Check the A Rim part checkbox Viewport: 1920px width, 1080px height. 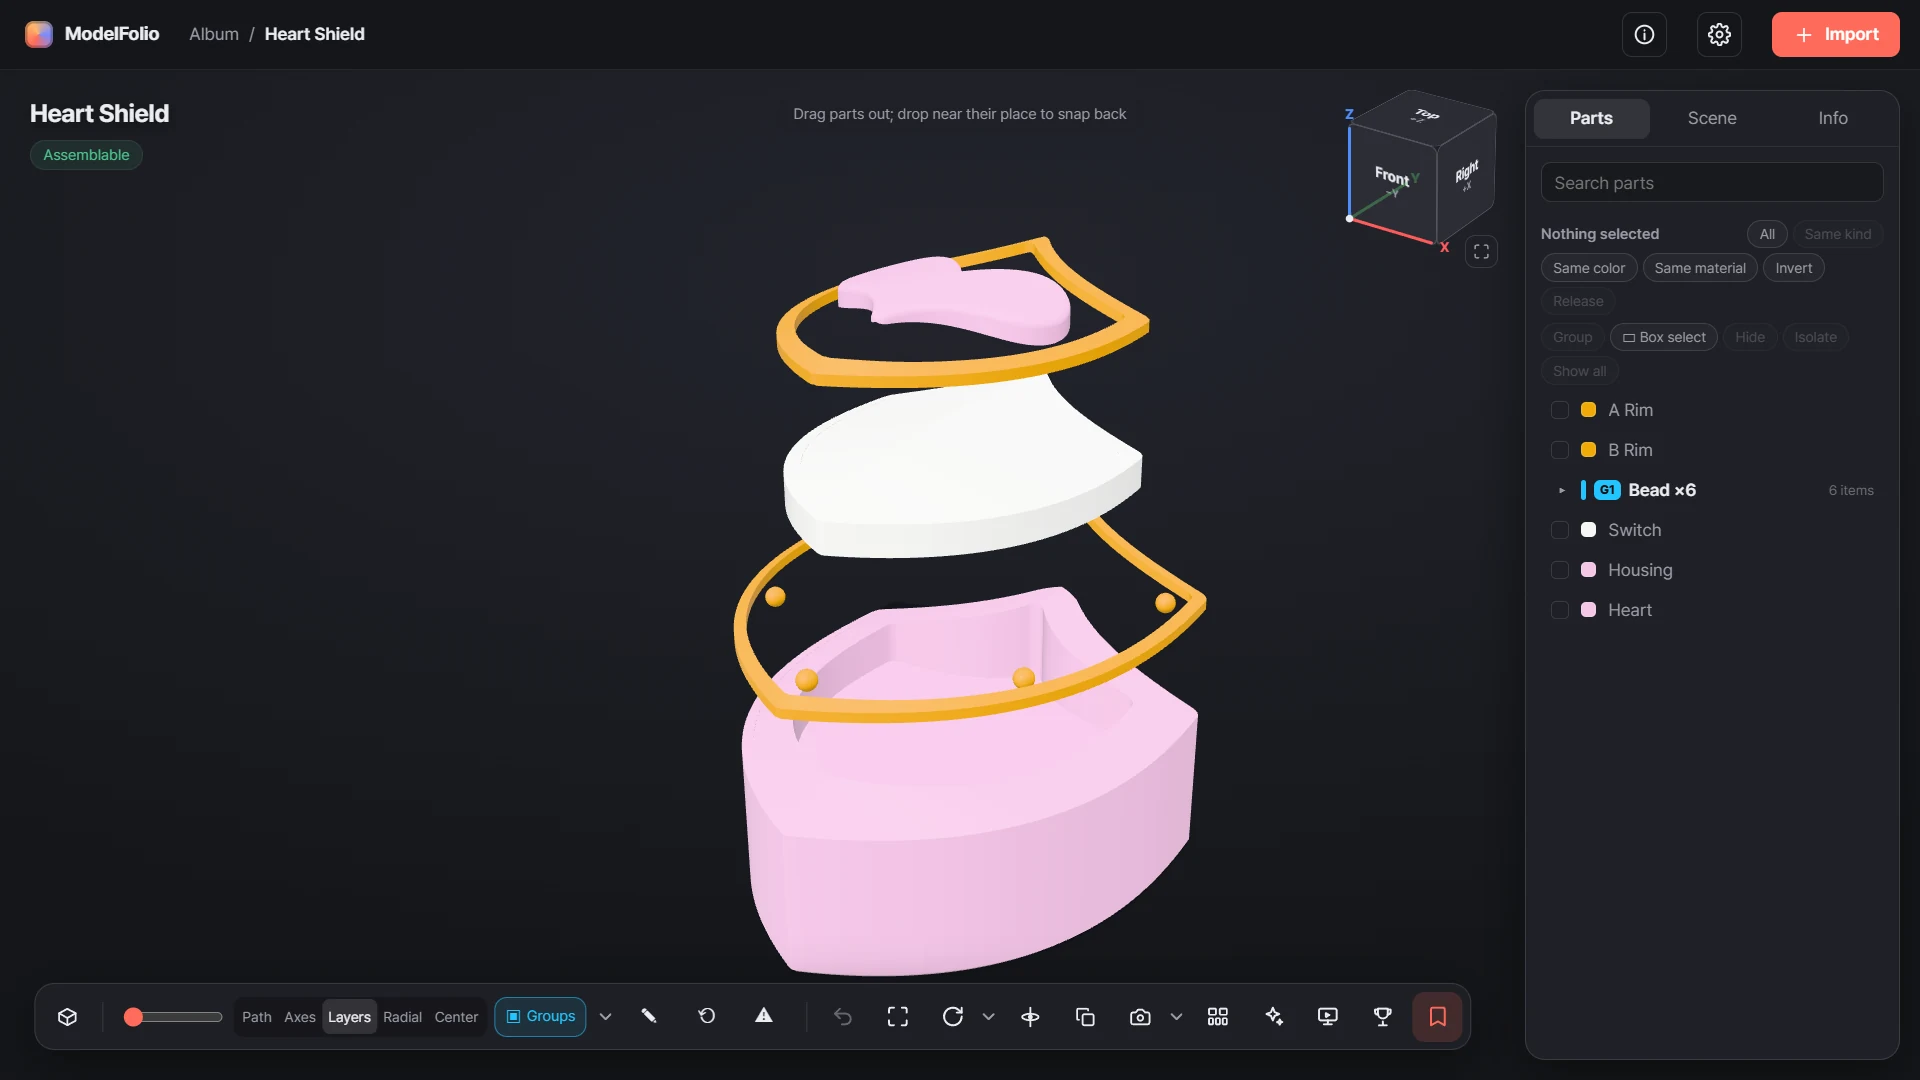coord(1559,410)
